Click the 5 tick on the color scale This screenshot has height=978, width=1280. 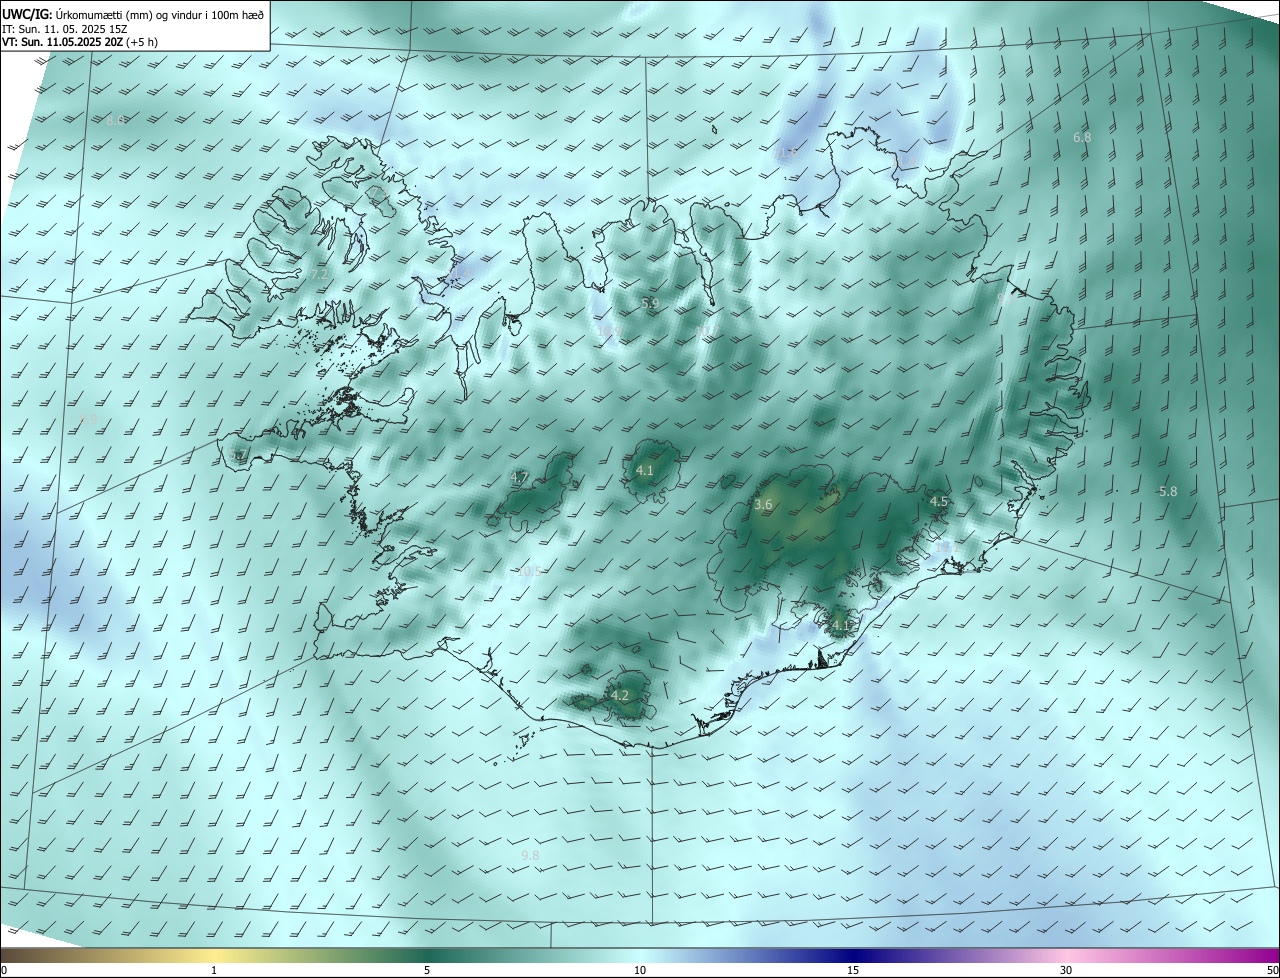427,970
